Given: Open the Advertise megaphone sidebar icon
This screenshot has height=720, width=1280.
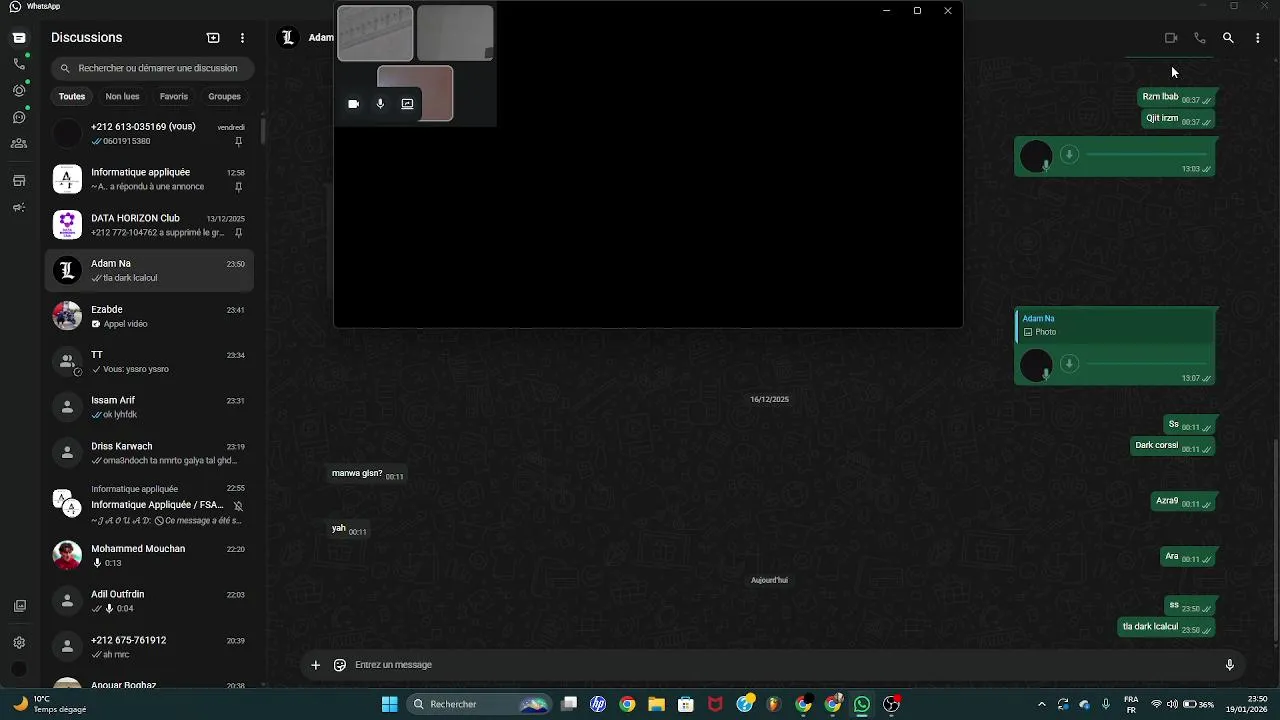Looking at the screenshot, I should (19, 208).
